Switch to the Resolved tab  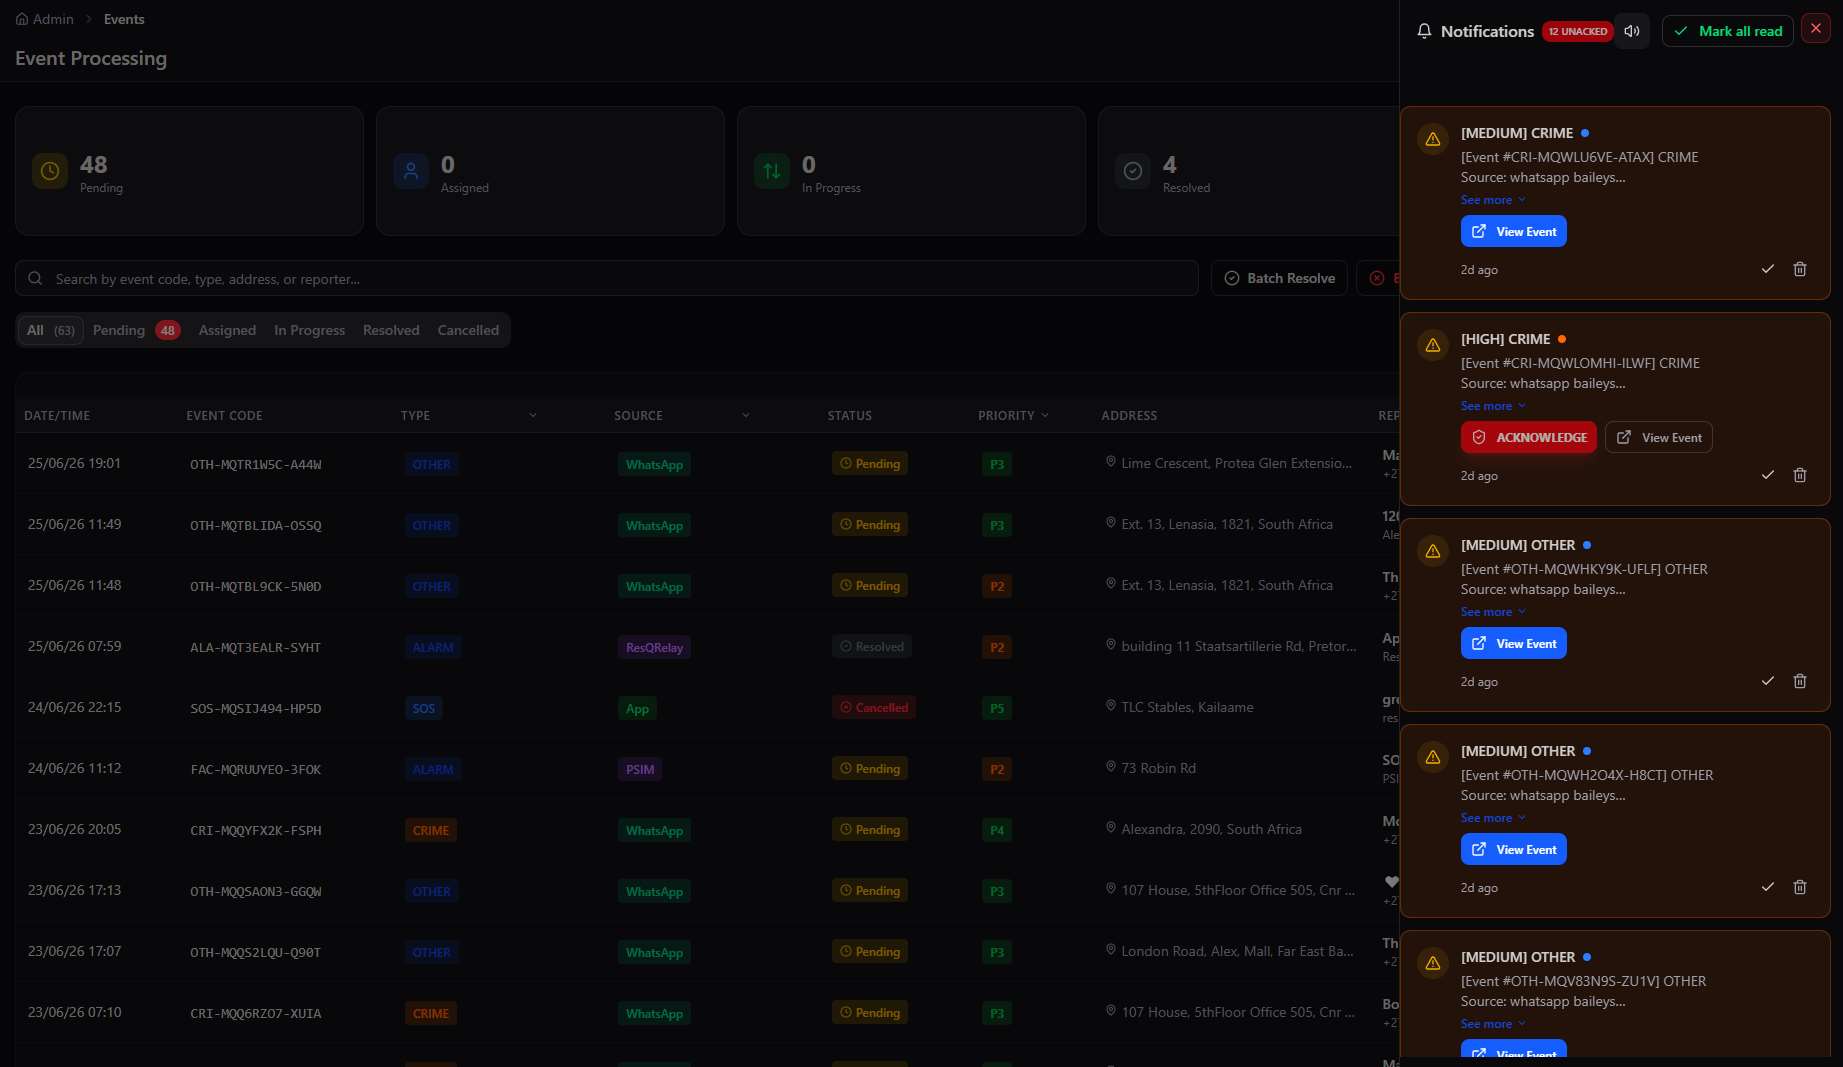(x=391, y=330)
